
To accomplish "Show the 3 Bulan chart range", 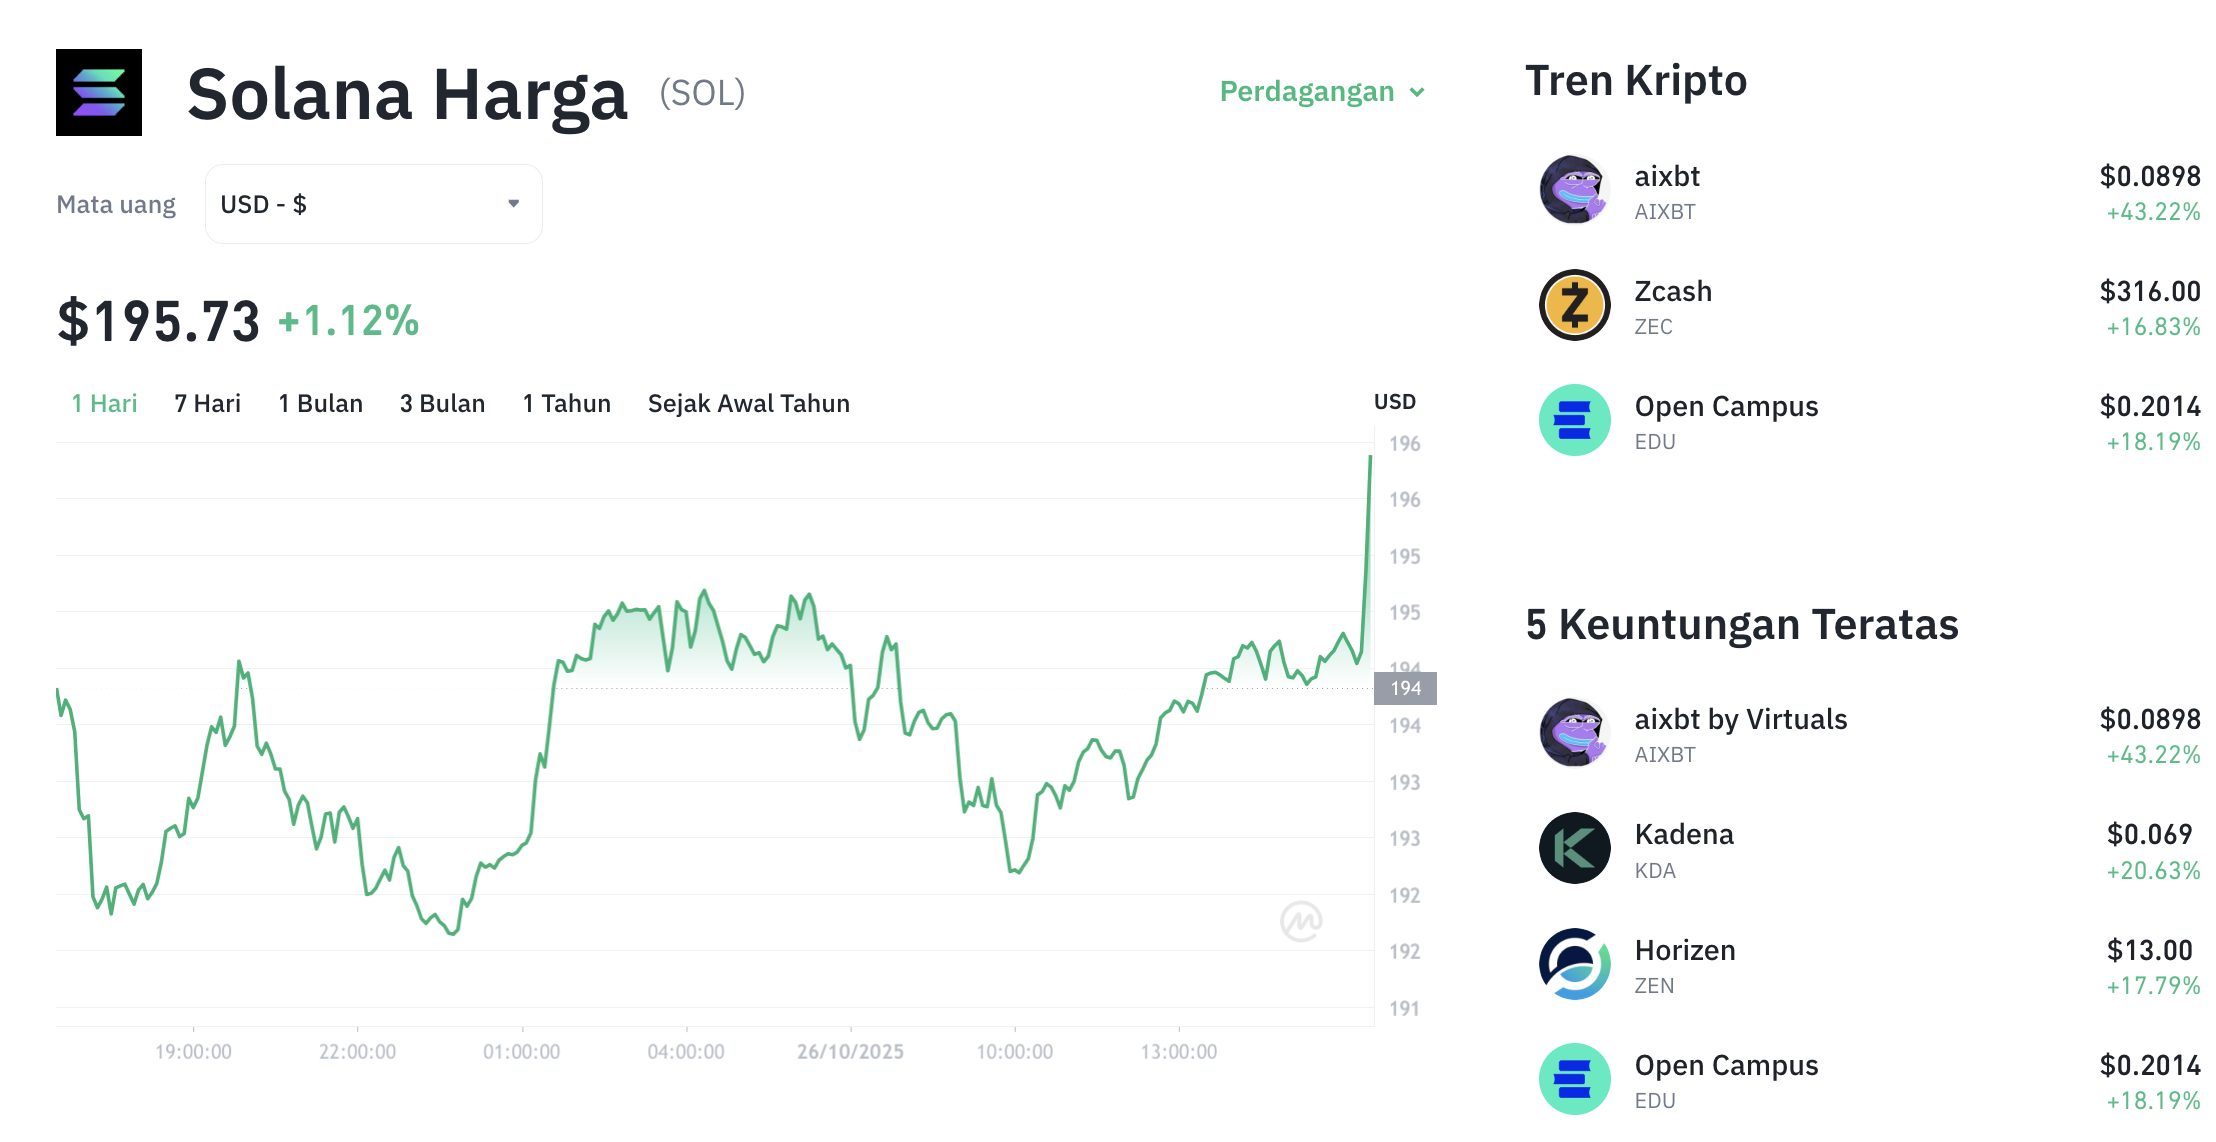I will (442, 404).
